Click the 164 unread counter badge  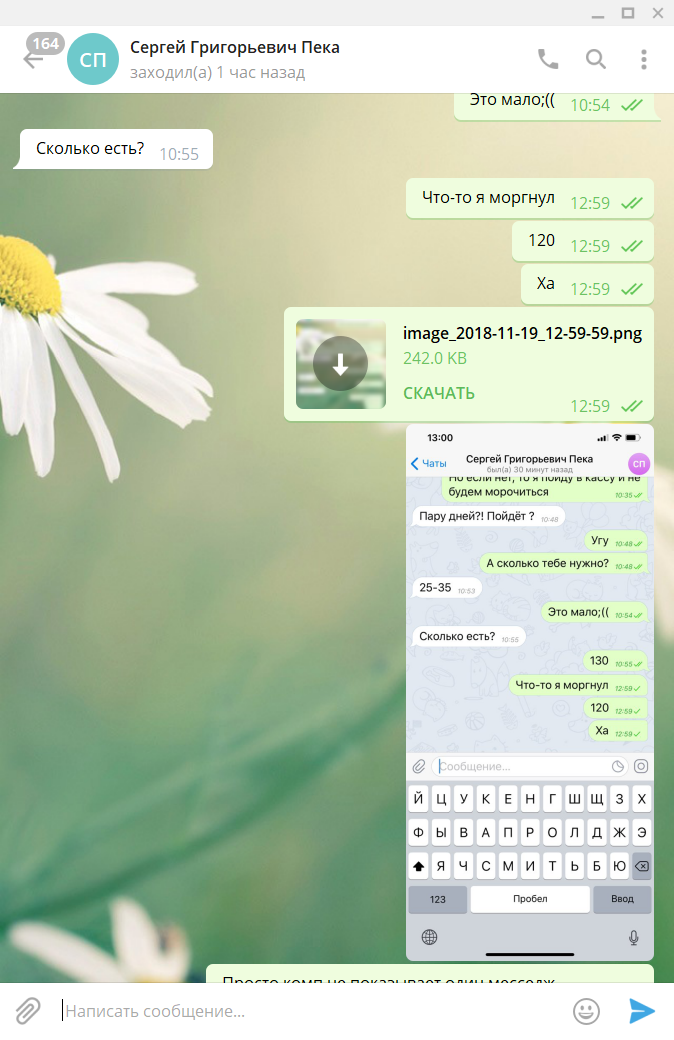tap(46, 44)
